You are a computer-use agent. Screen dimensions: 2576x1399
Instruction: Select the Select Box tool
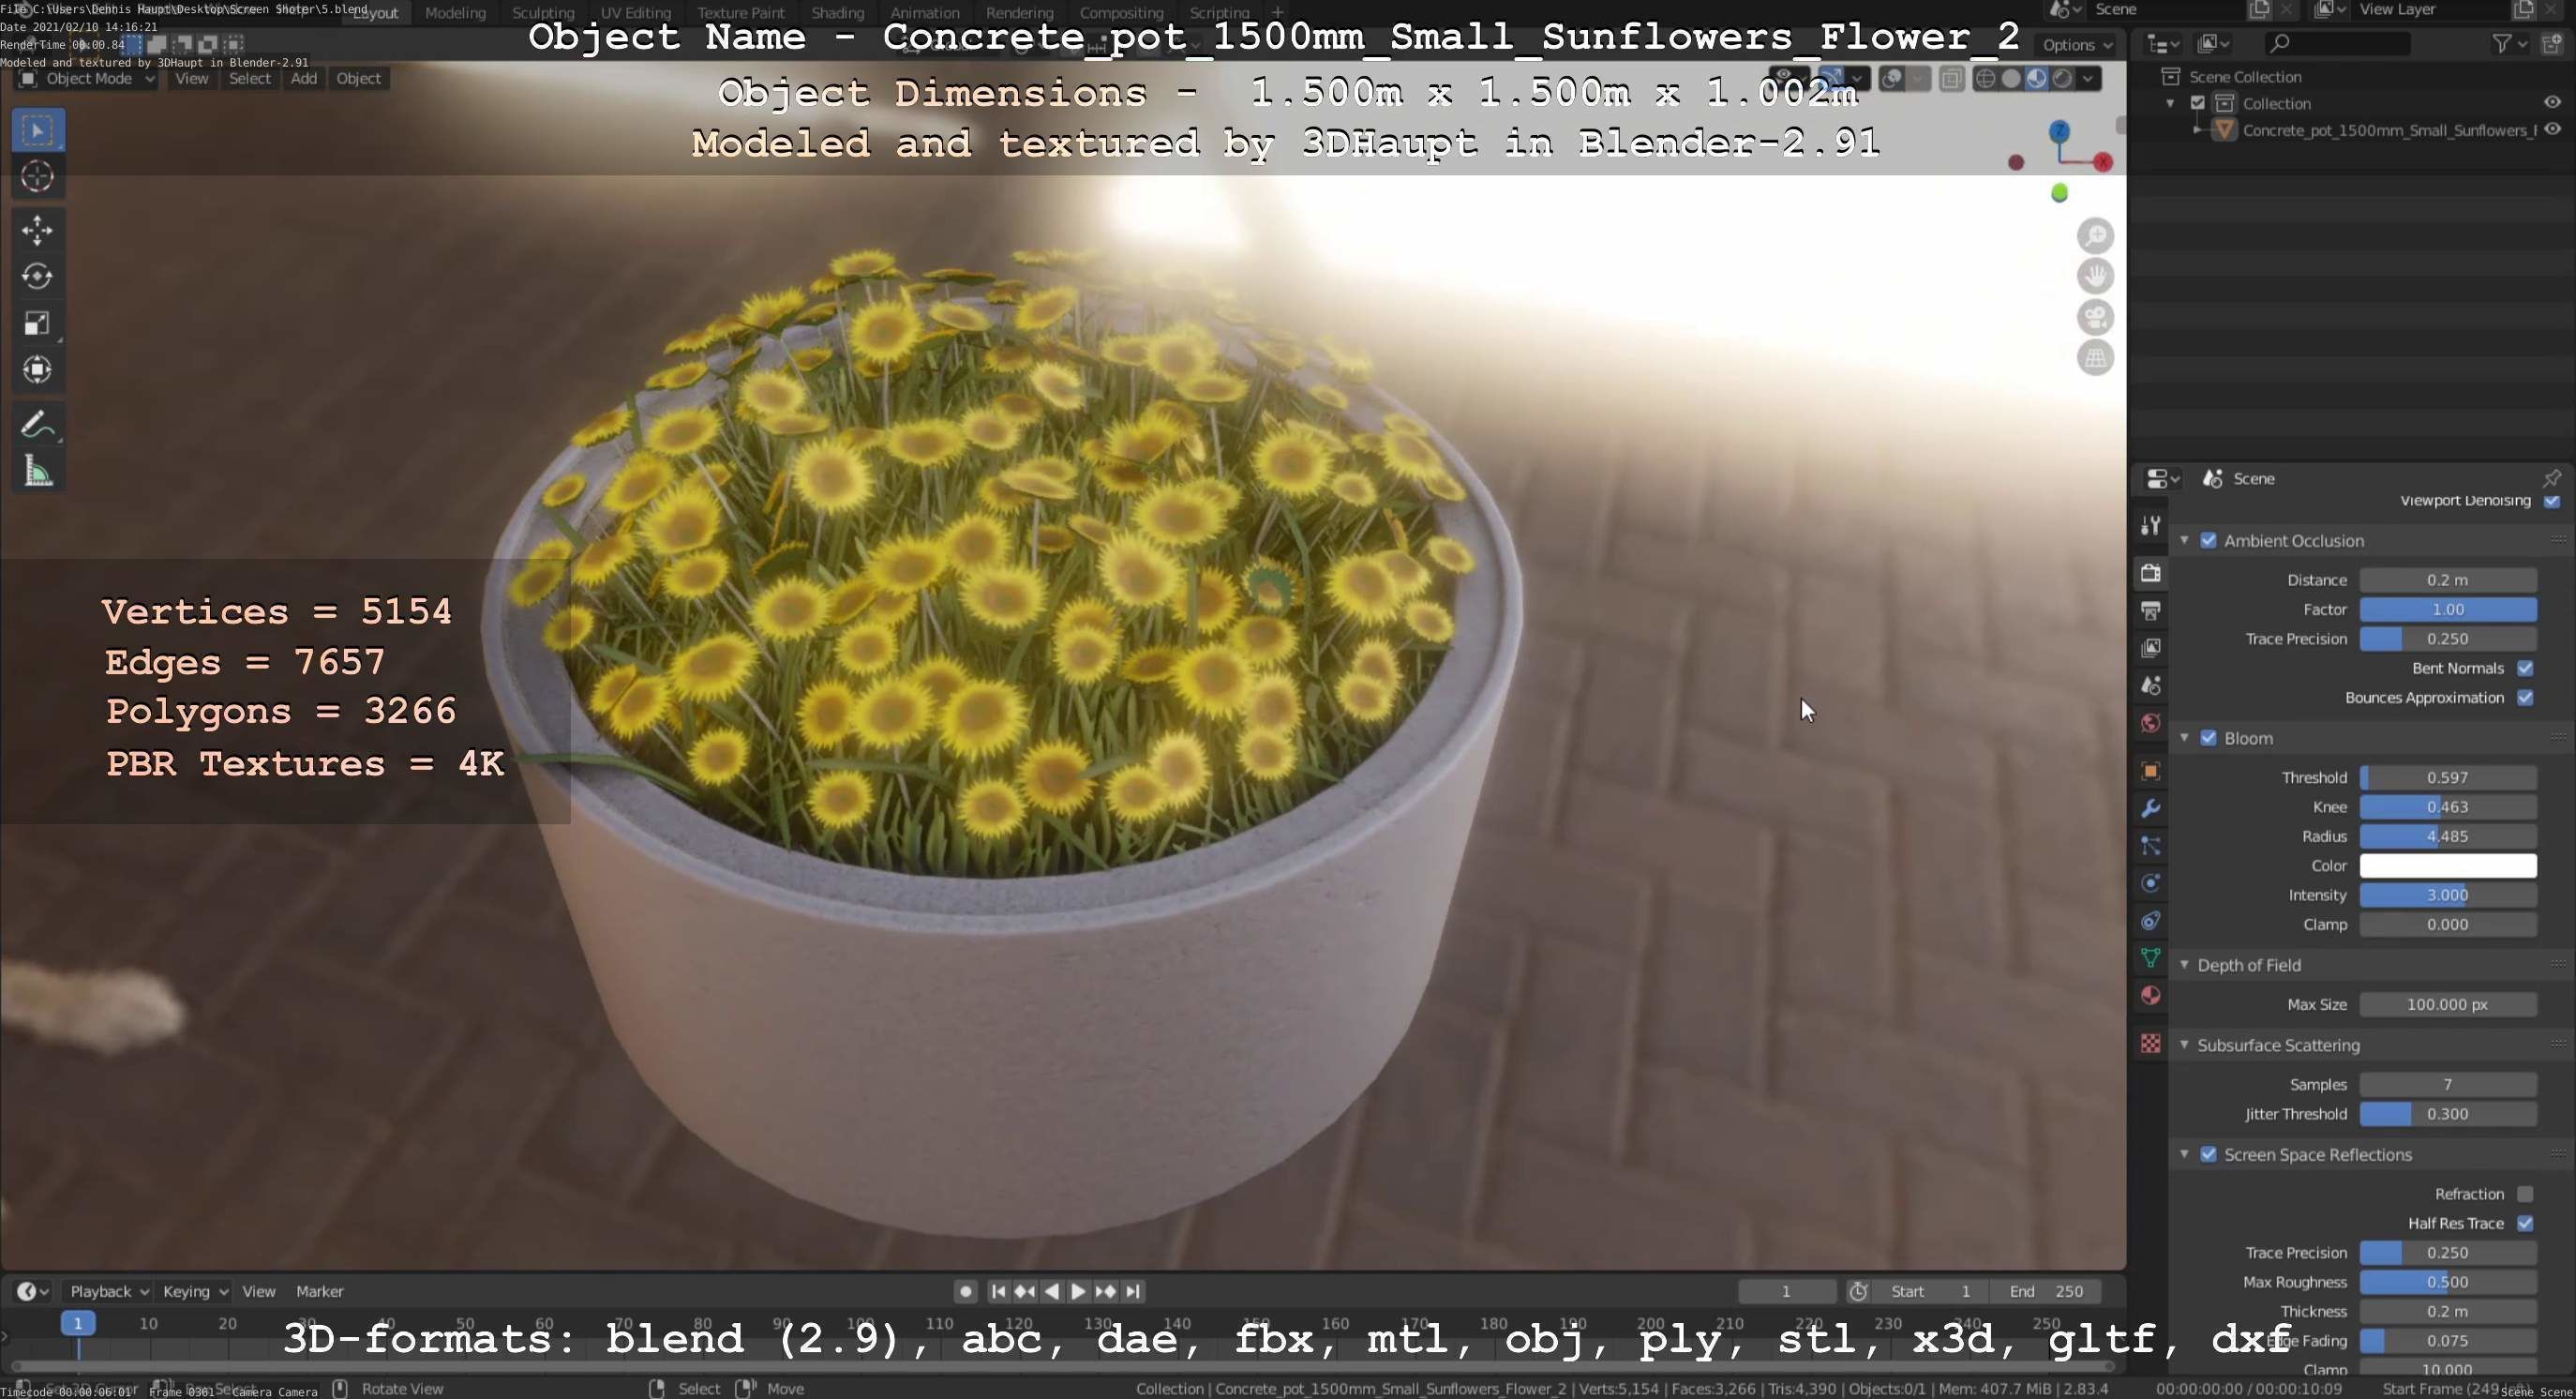click(x=38, y=131)
